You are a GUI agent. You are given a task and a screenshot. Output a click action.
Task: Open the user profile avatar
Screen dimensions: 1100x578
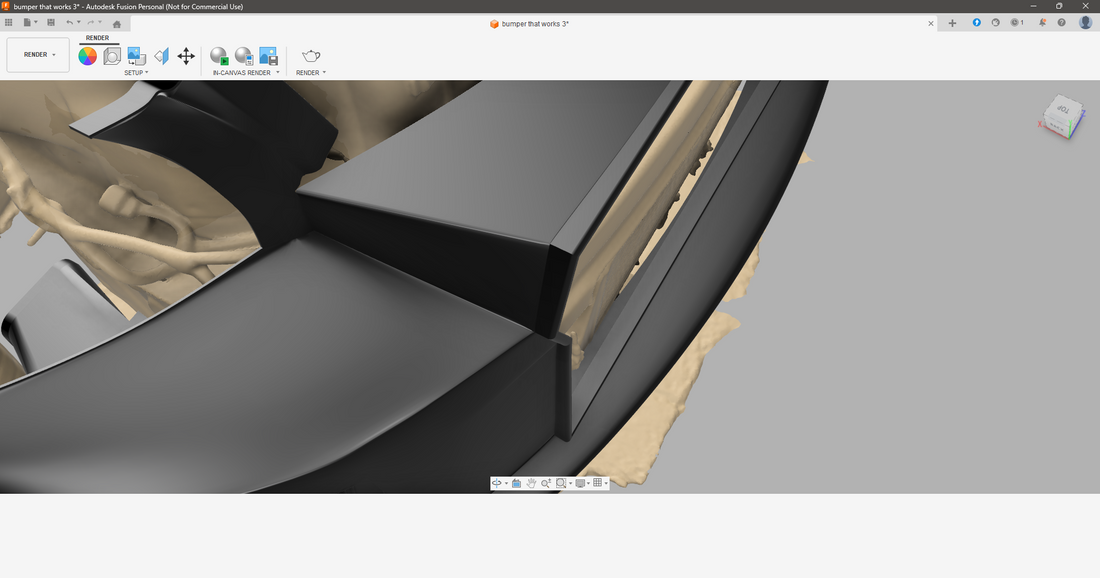(x=1085, y=22)
